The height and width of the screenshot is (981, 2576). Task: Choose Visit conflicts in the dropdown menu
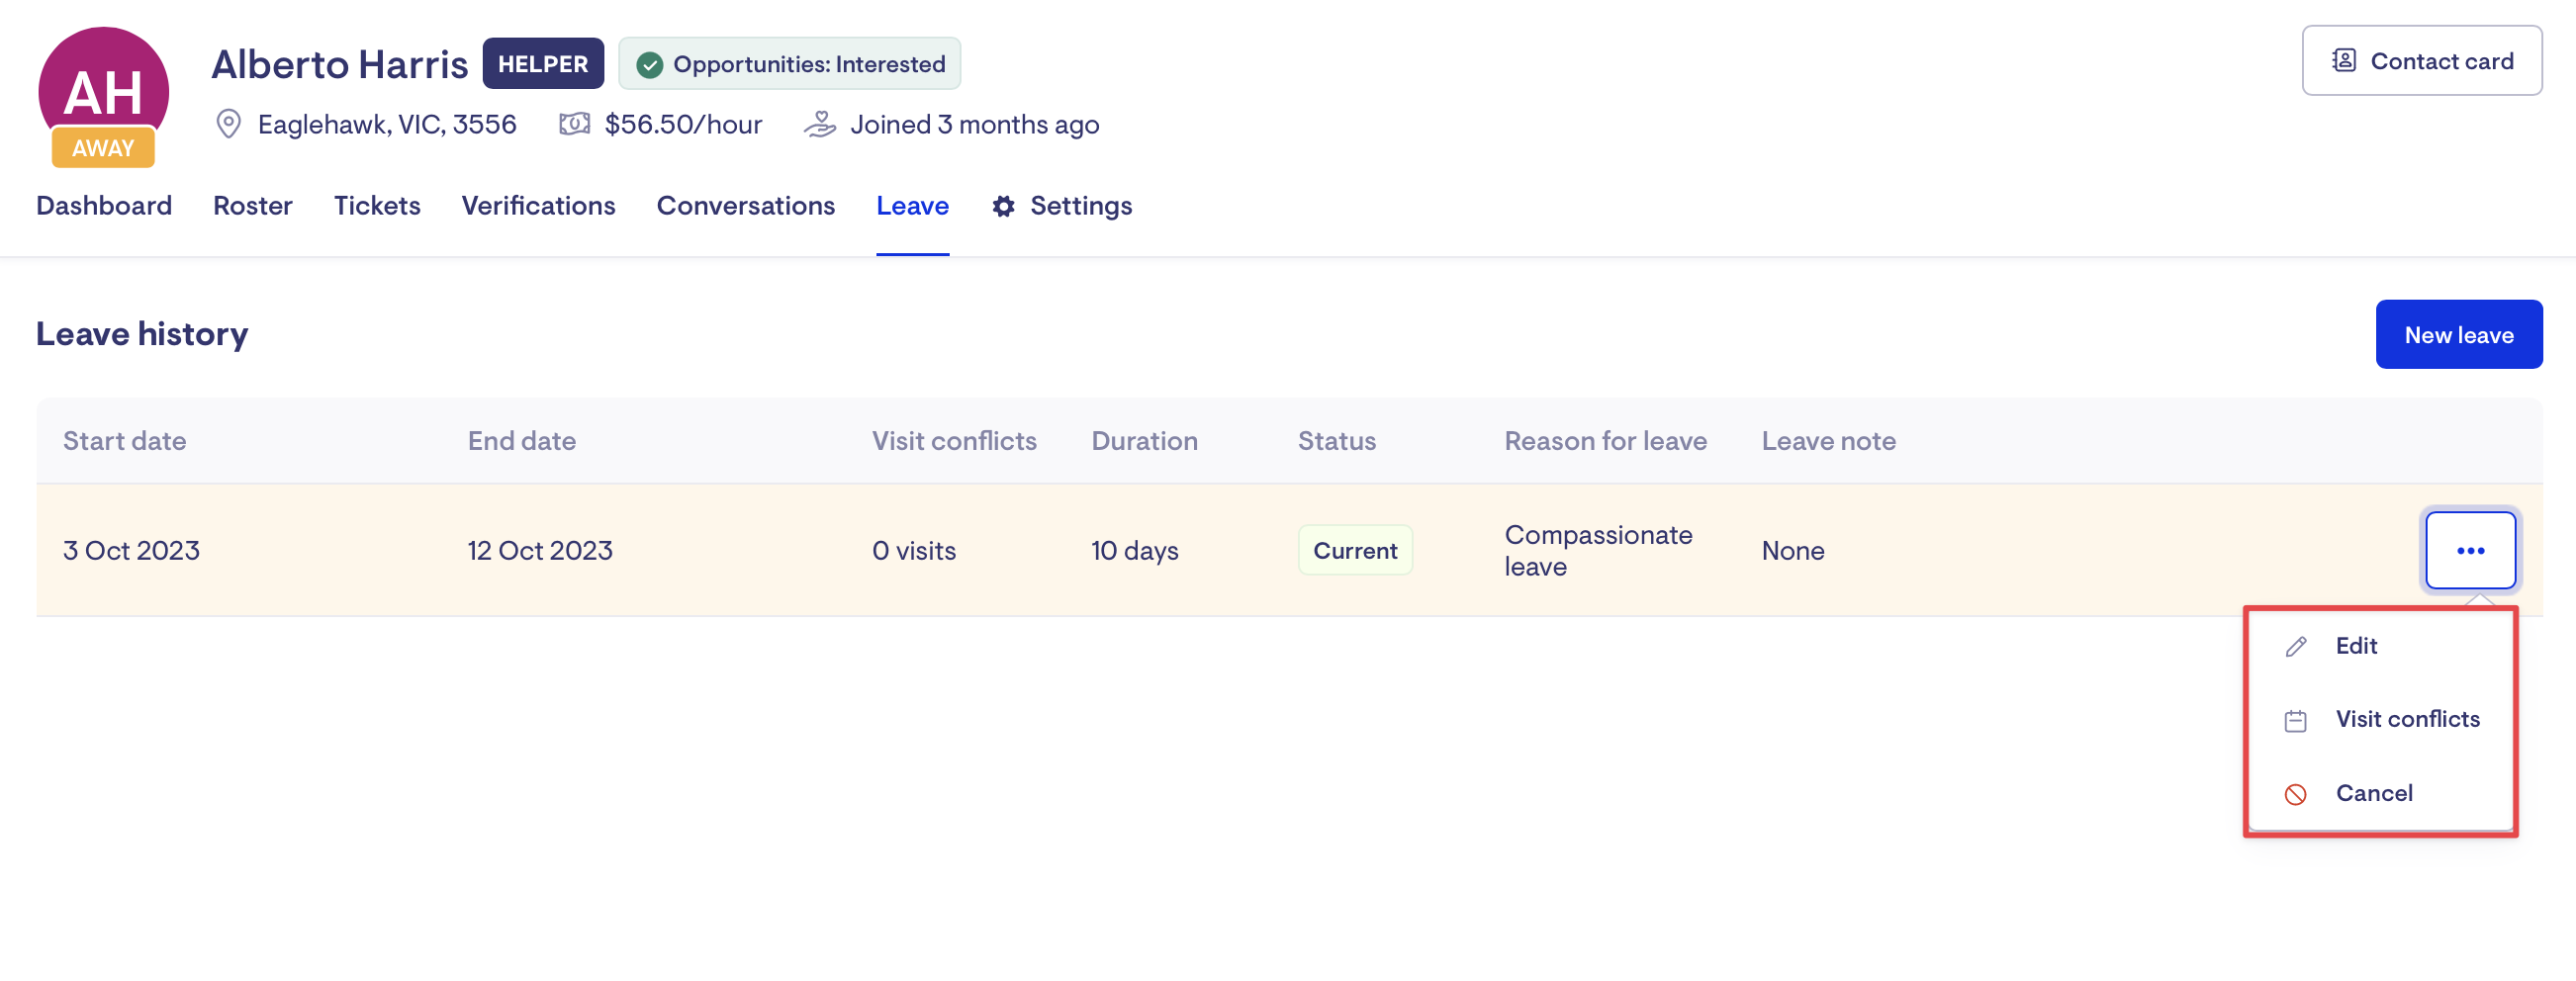[x=2407, y=719]
